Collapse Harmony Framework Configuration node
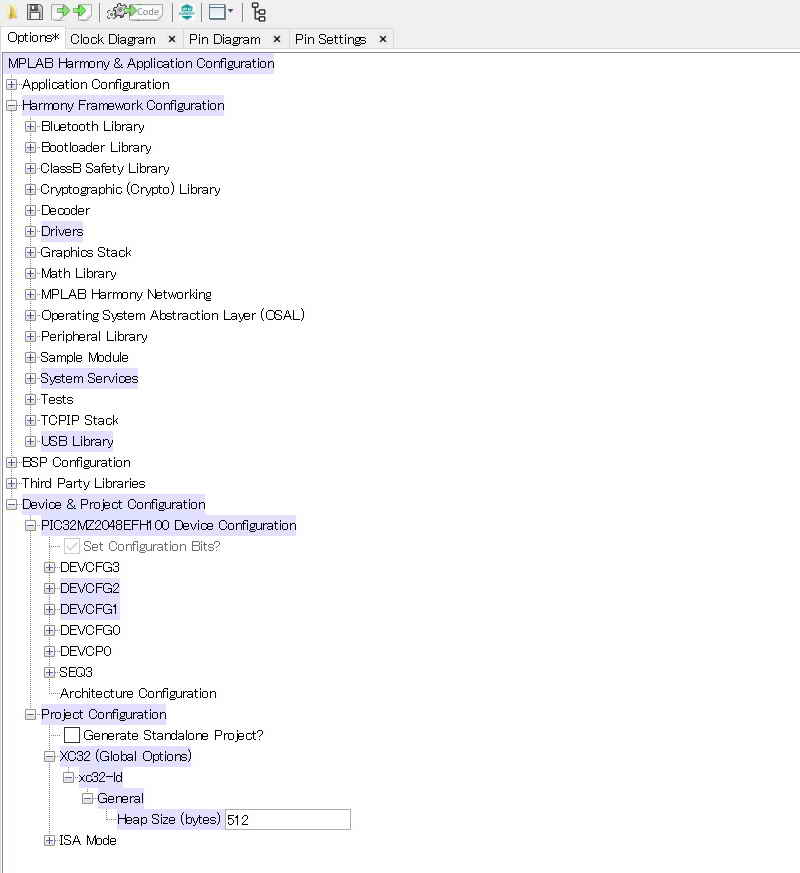800x873 pixels. pos(12,106)
